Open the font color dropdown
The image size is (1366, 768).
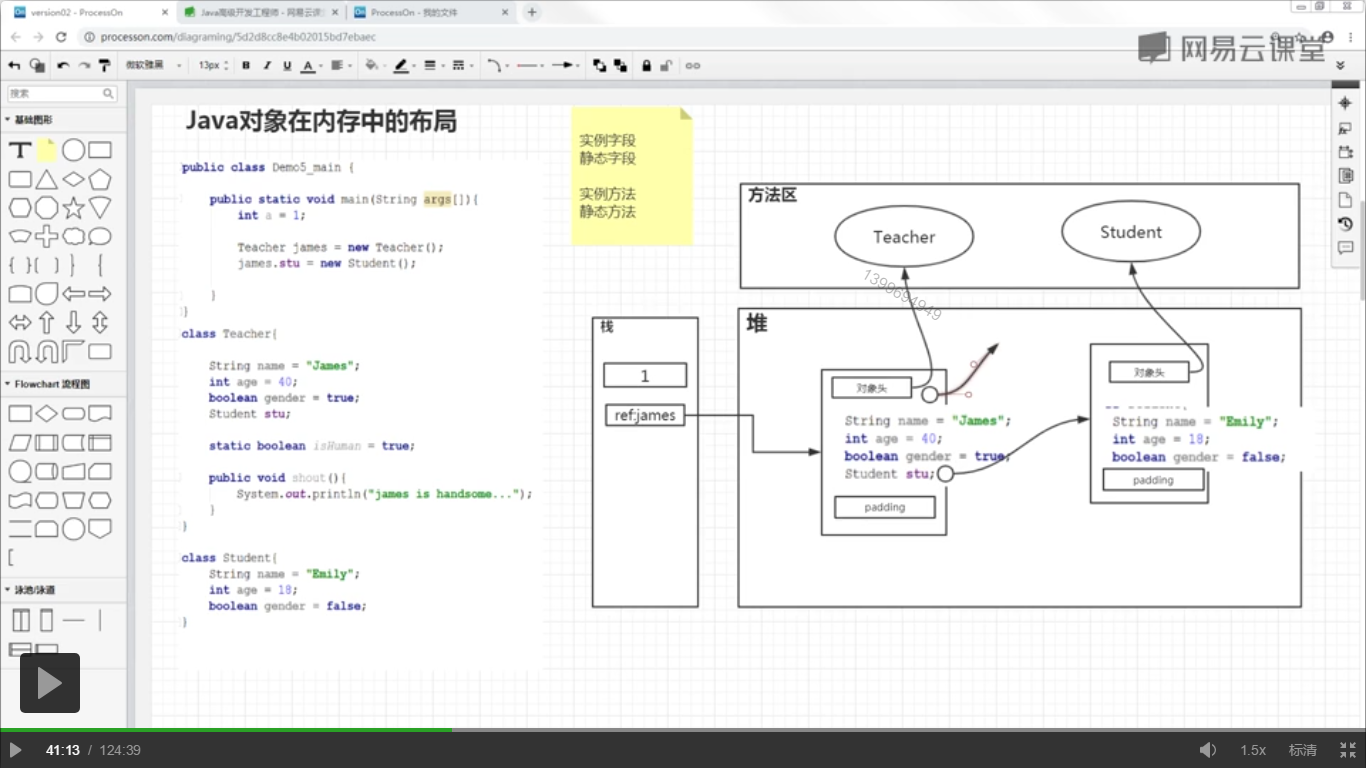pyautogui.click(x=311, y=65)
